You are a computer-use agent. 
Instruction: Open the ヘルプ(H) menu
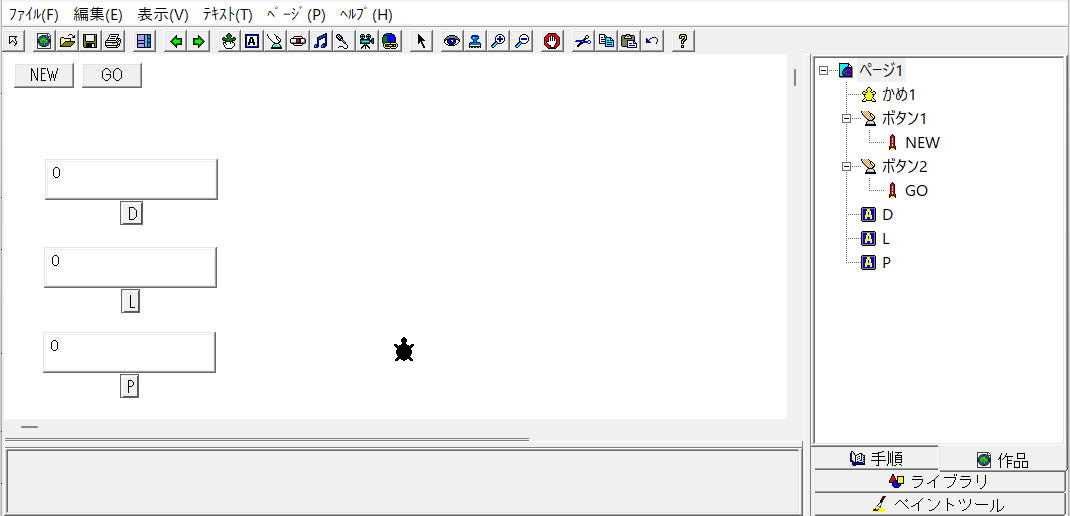point(366,14)
